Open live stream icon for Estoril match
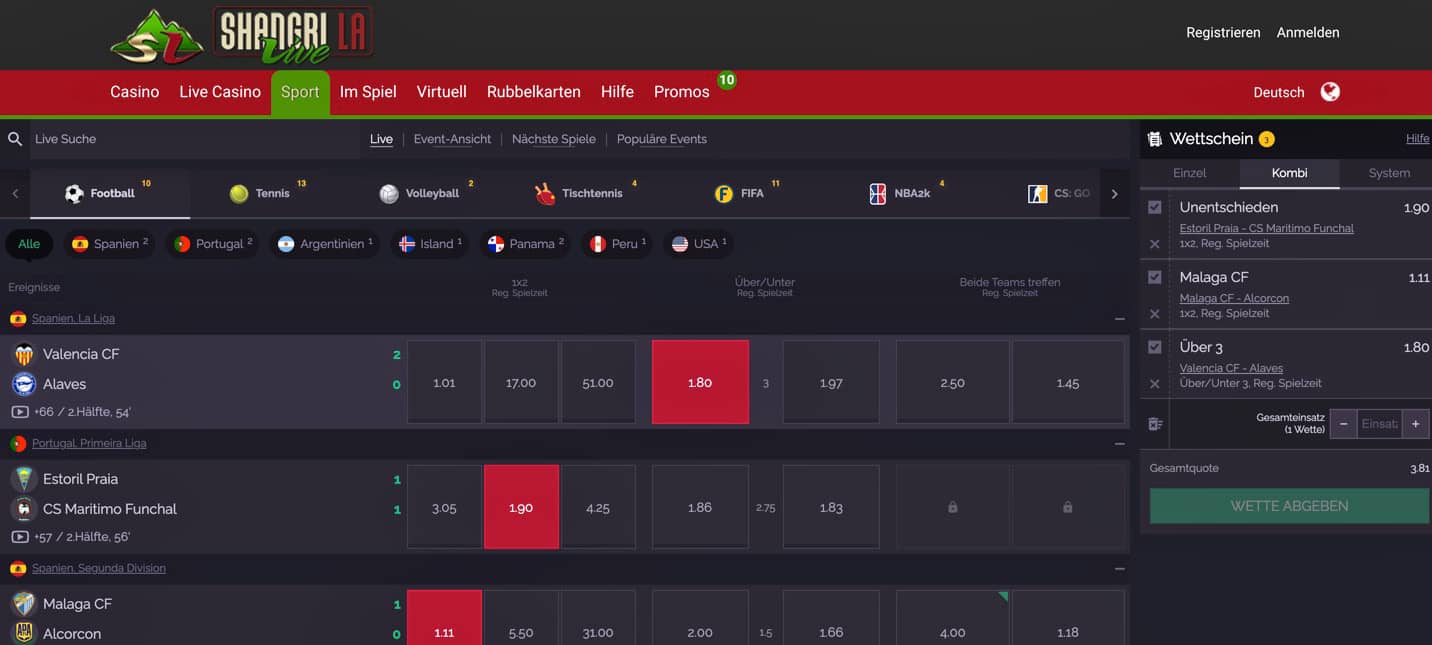 tap(20, 537)
